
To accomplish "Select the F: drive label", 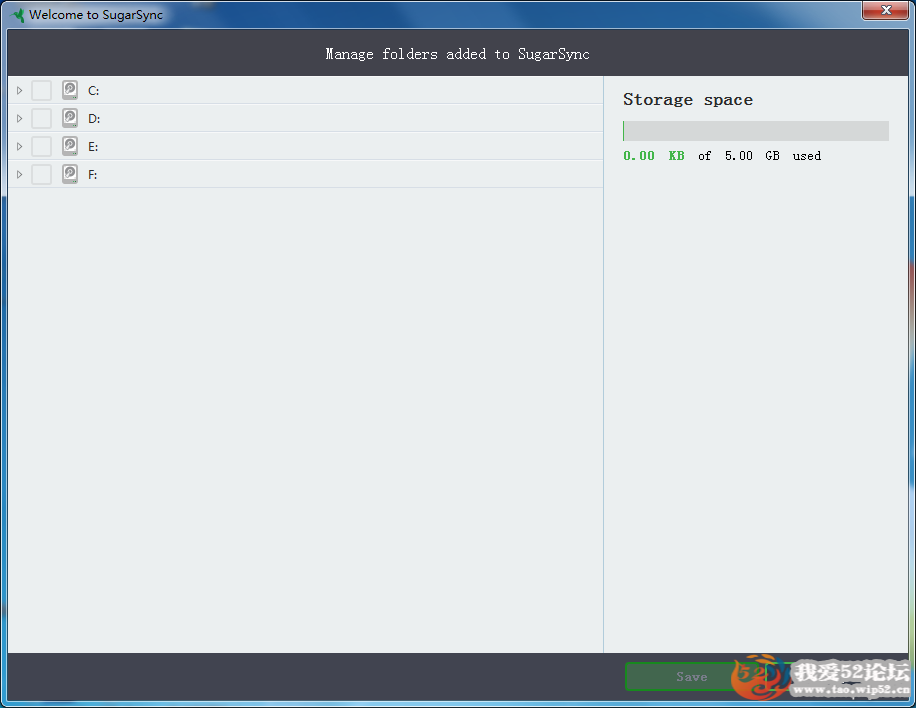I will (x=92, y=175).
